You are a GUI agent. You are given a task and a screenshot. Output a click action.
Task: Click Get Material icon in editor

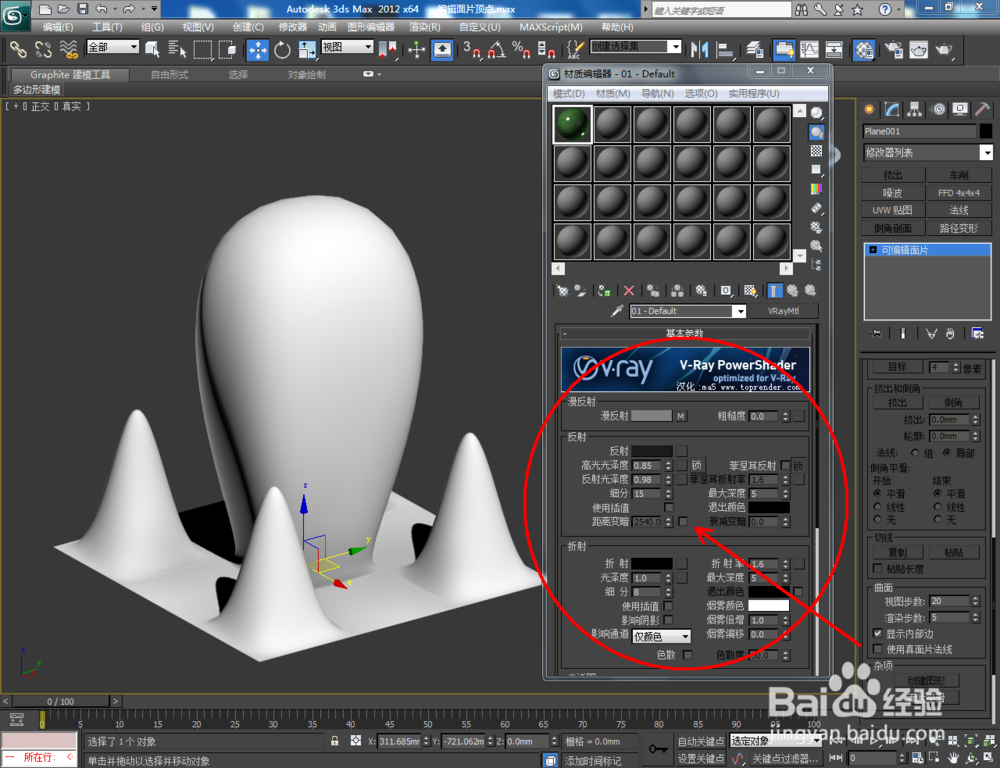[x=562, y=291]
